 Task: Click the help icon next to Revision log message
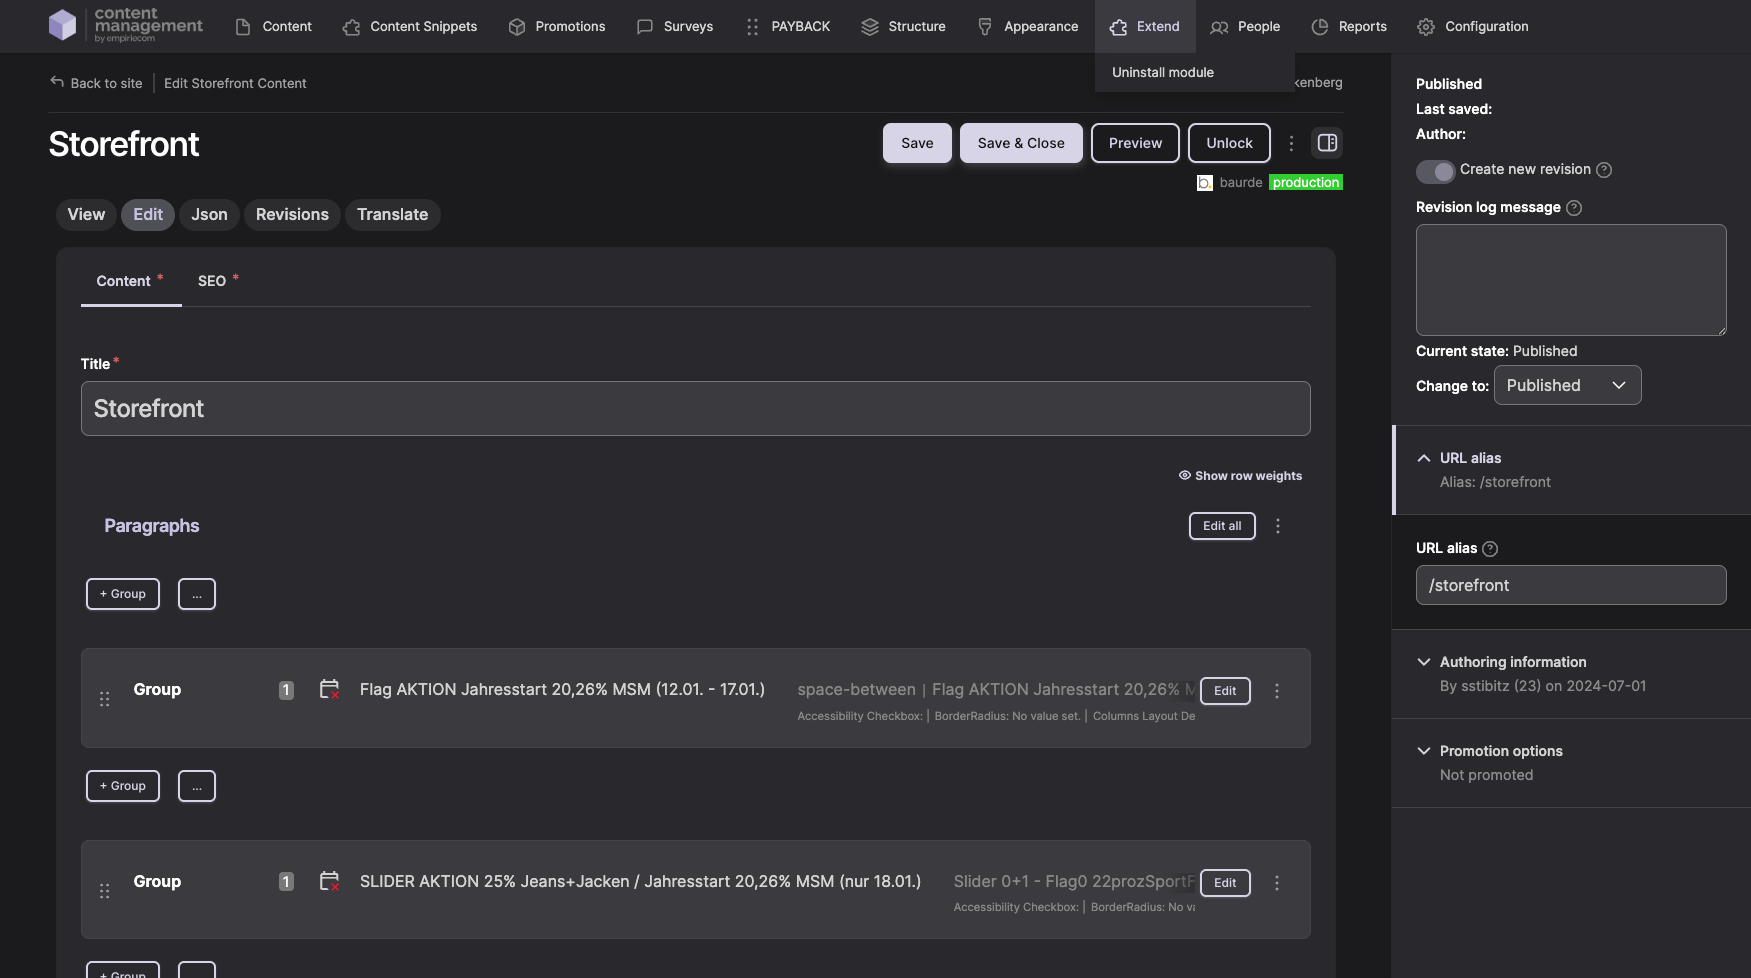[1574, 208]
